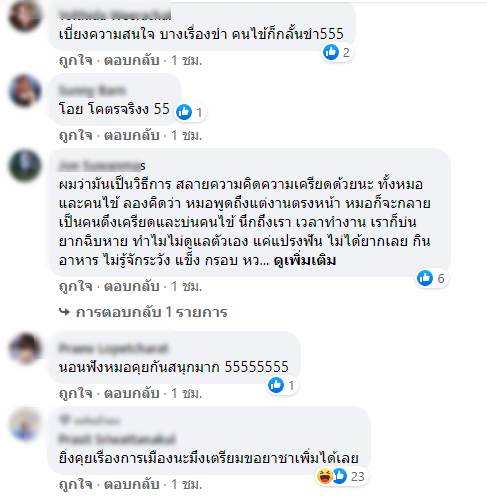Click reply arrow icon before การตอบกลับ 1 รายการ
This screenshot has width=487, height=498.
64,312
